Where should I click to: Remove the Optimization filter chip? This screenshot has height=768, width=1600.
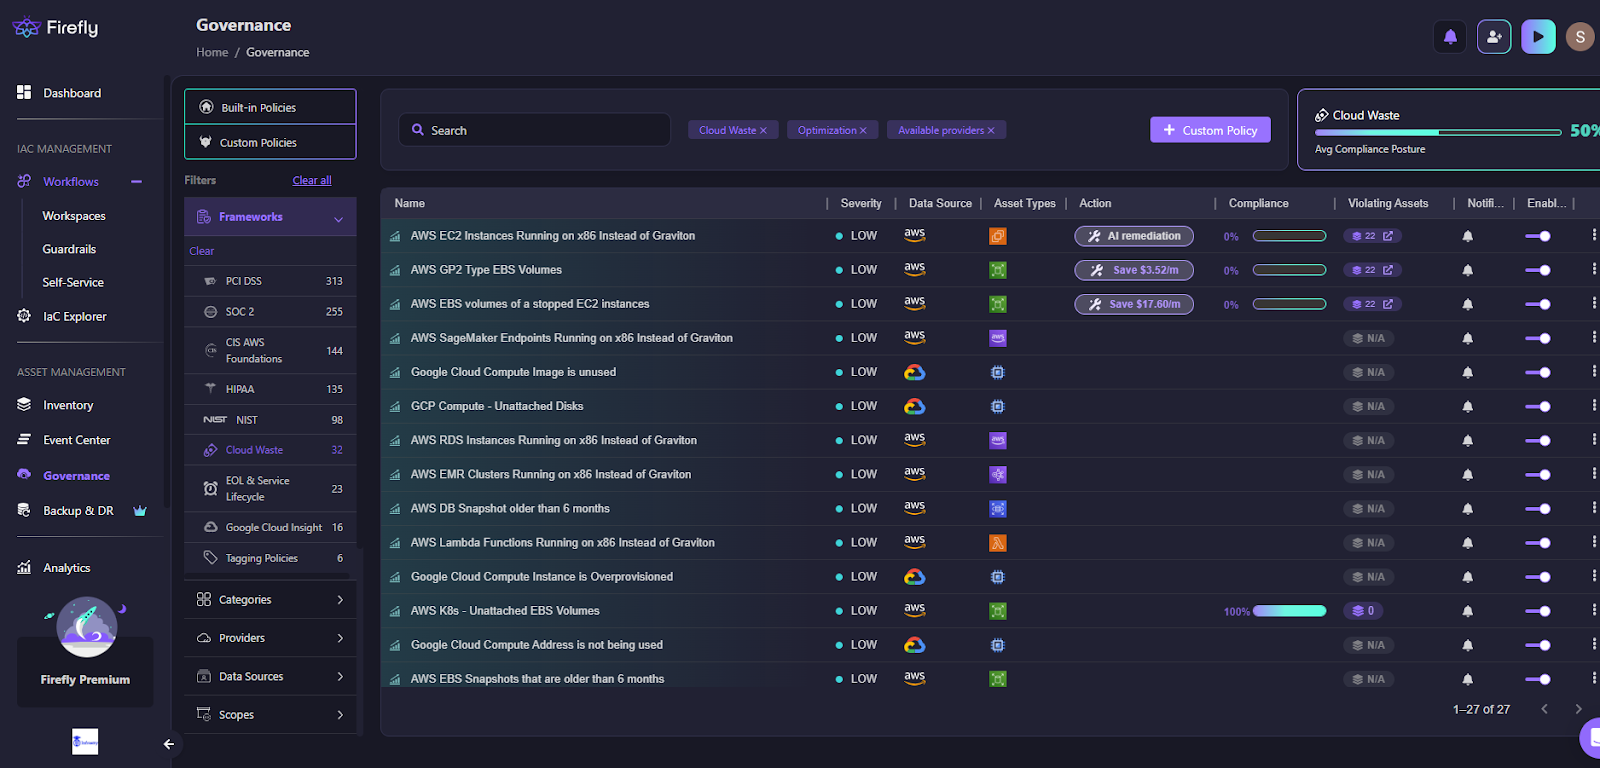(x=863, y=131)
